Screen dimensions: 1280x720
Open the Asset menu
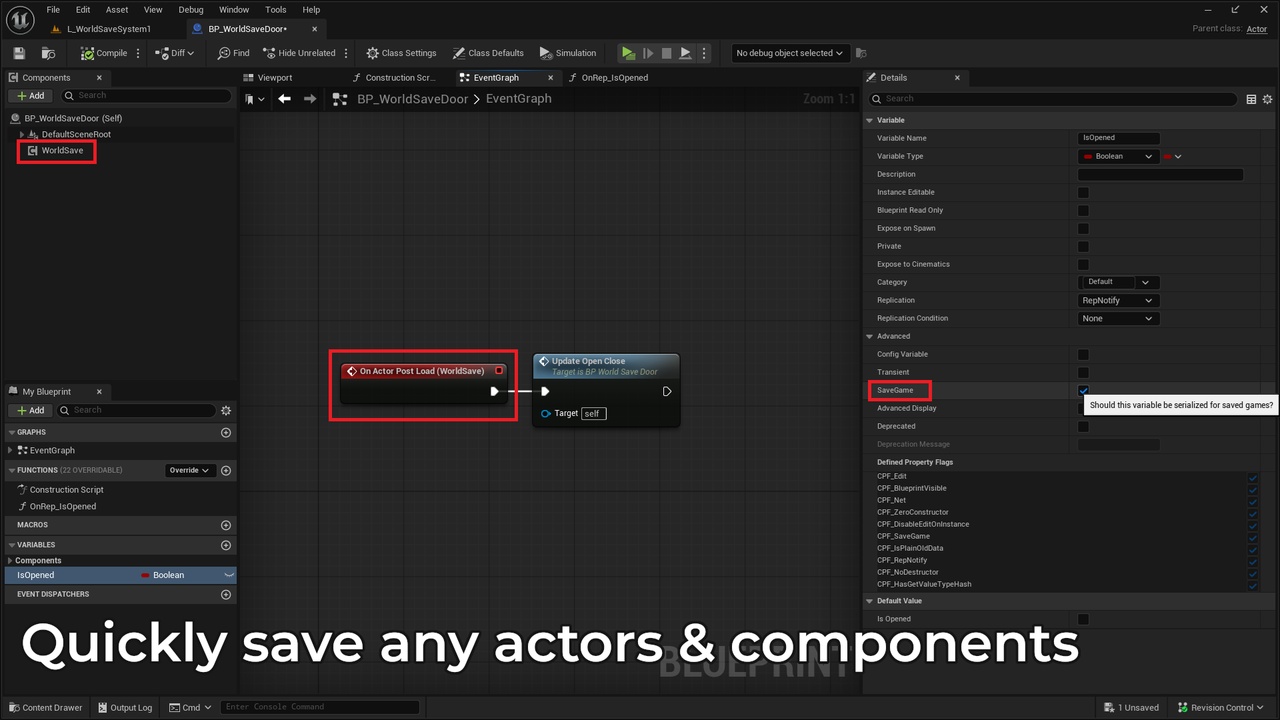click(117, 10)
